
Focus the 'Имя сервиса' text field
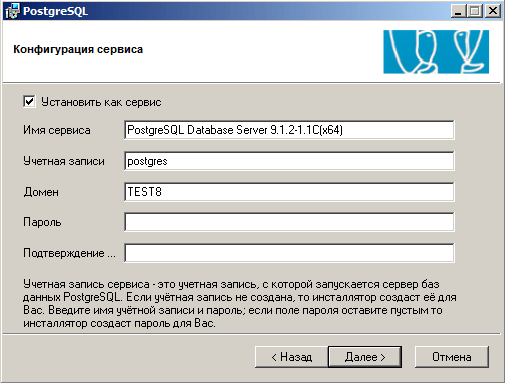click(289, 130)
